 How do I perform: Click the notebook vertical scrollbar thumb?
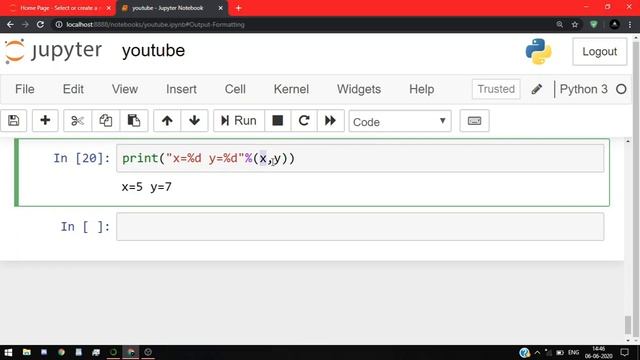pos(628,325)
